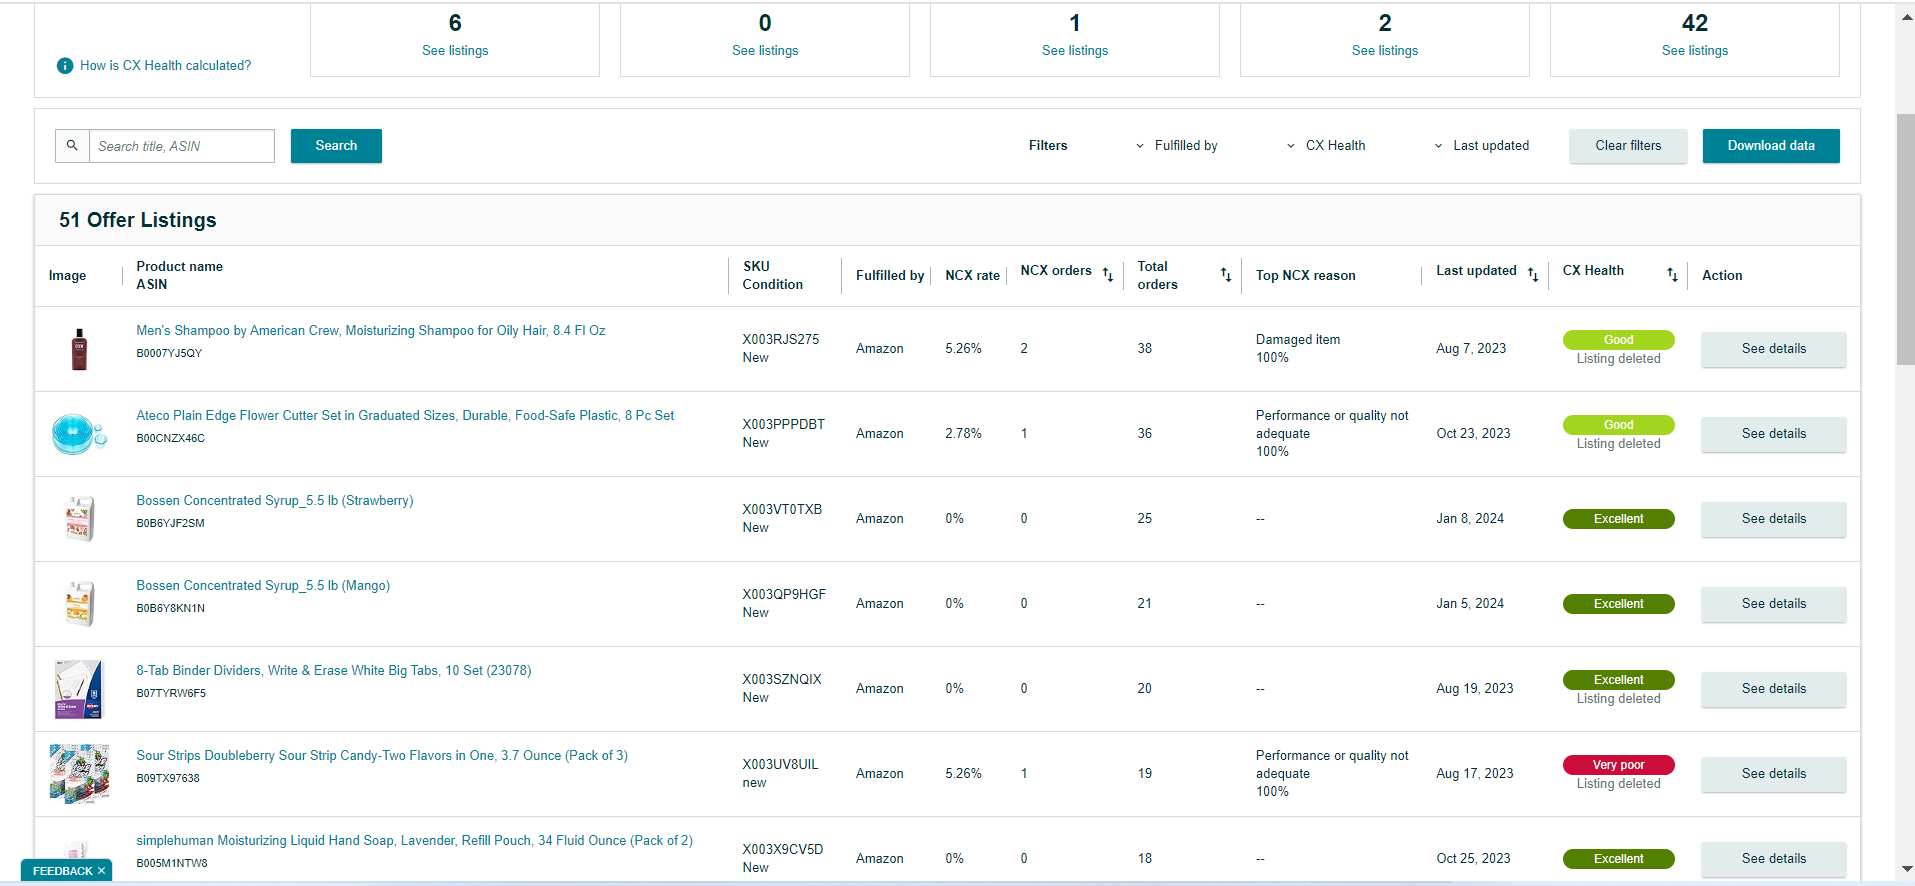
Task: Click the page vertical scrollbar thumb
Action: pos(1905,240)
